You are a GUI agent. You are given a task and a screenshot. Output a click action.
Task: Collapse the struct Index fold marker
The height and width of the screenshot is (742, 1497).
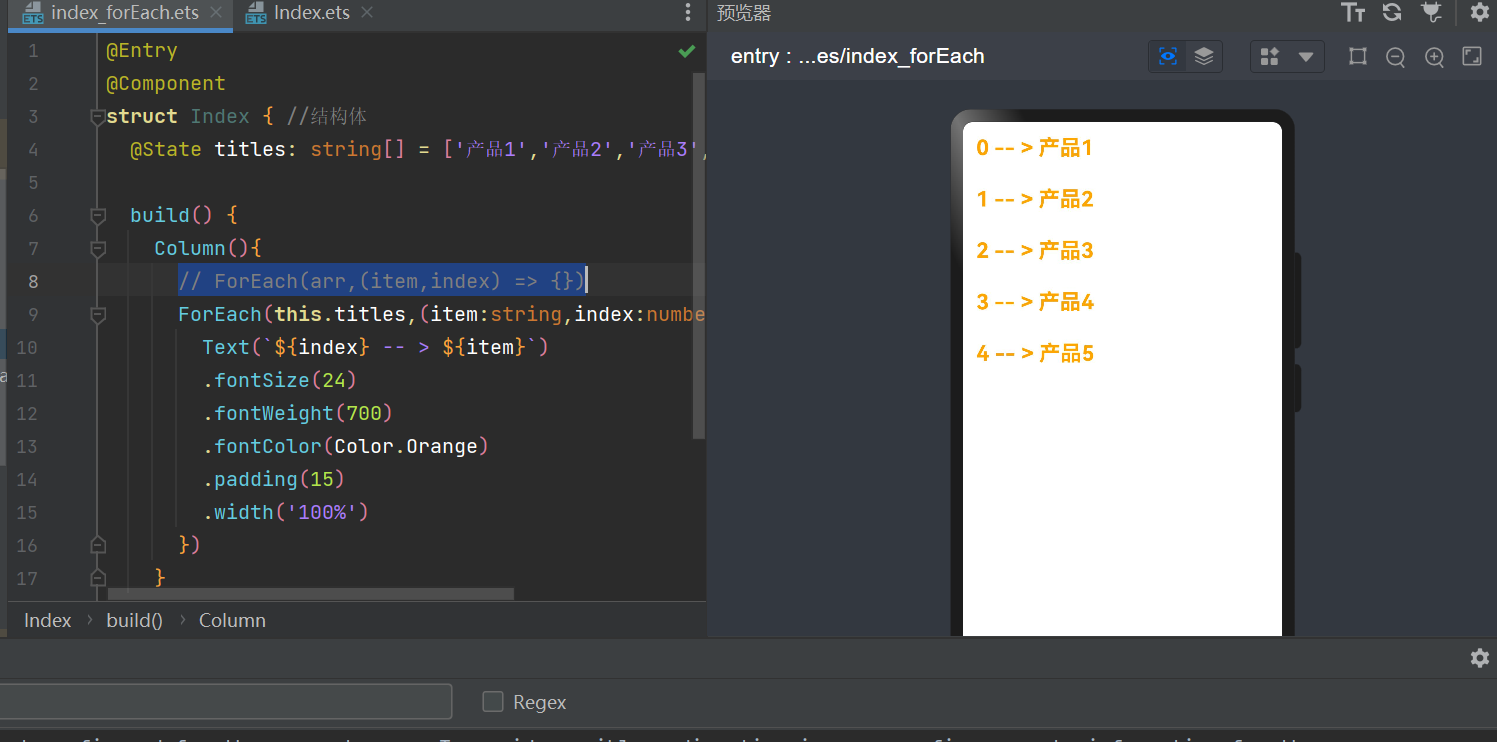98,117
